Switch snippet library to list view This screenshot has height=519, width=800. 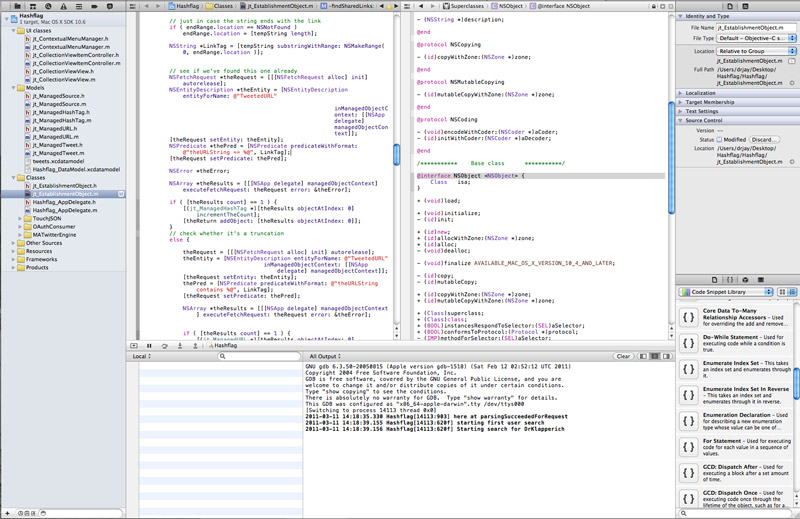point(792,292)
